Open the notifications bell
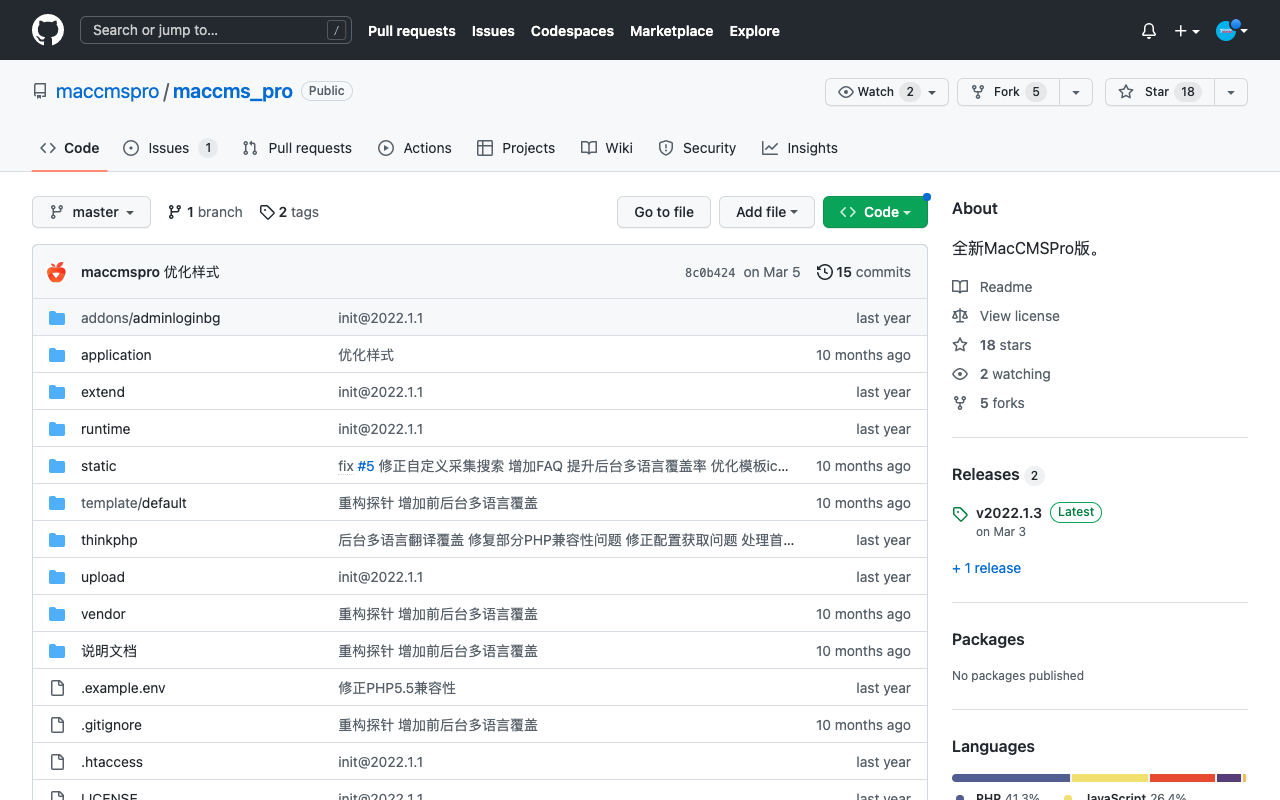 (1148, 30)
